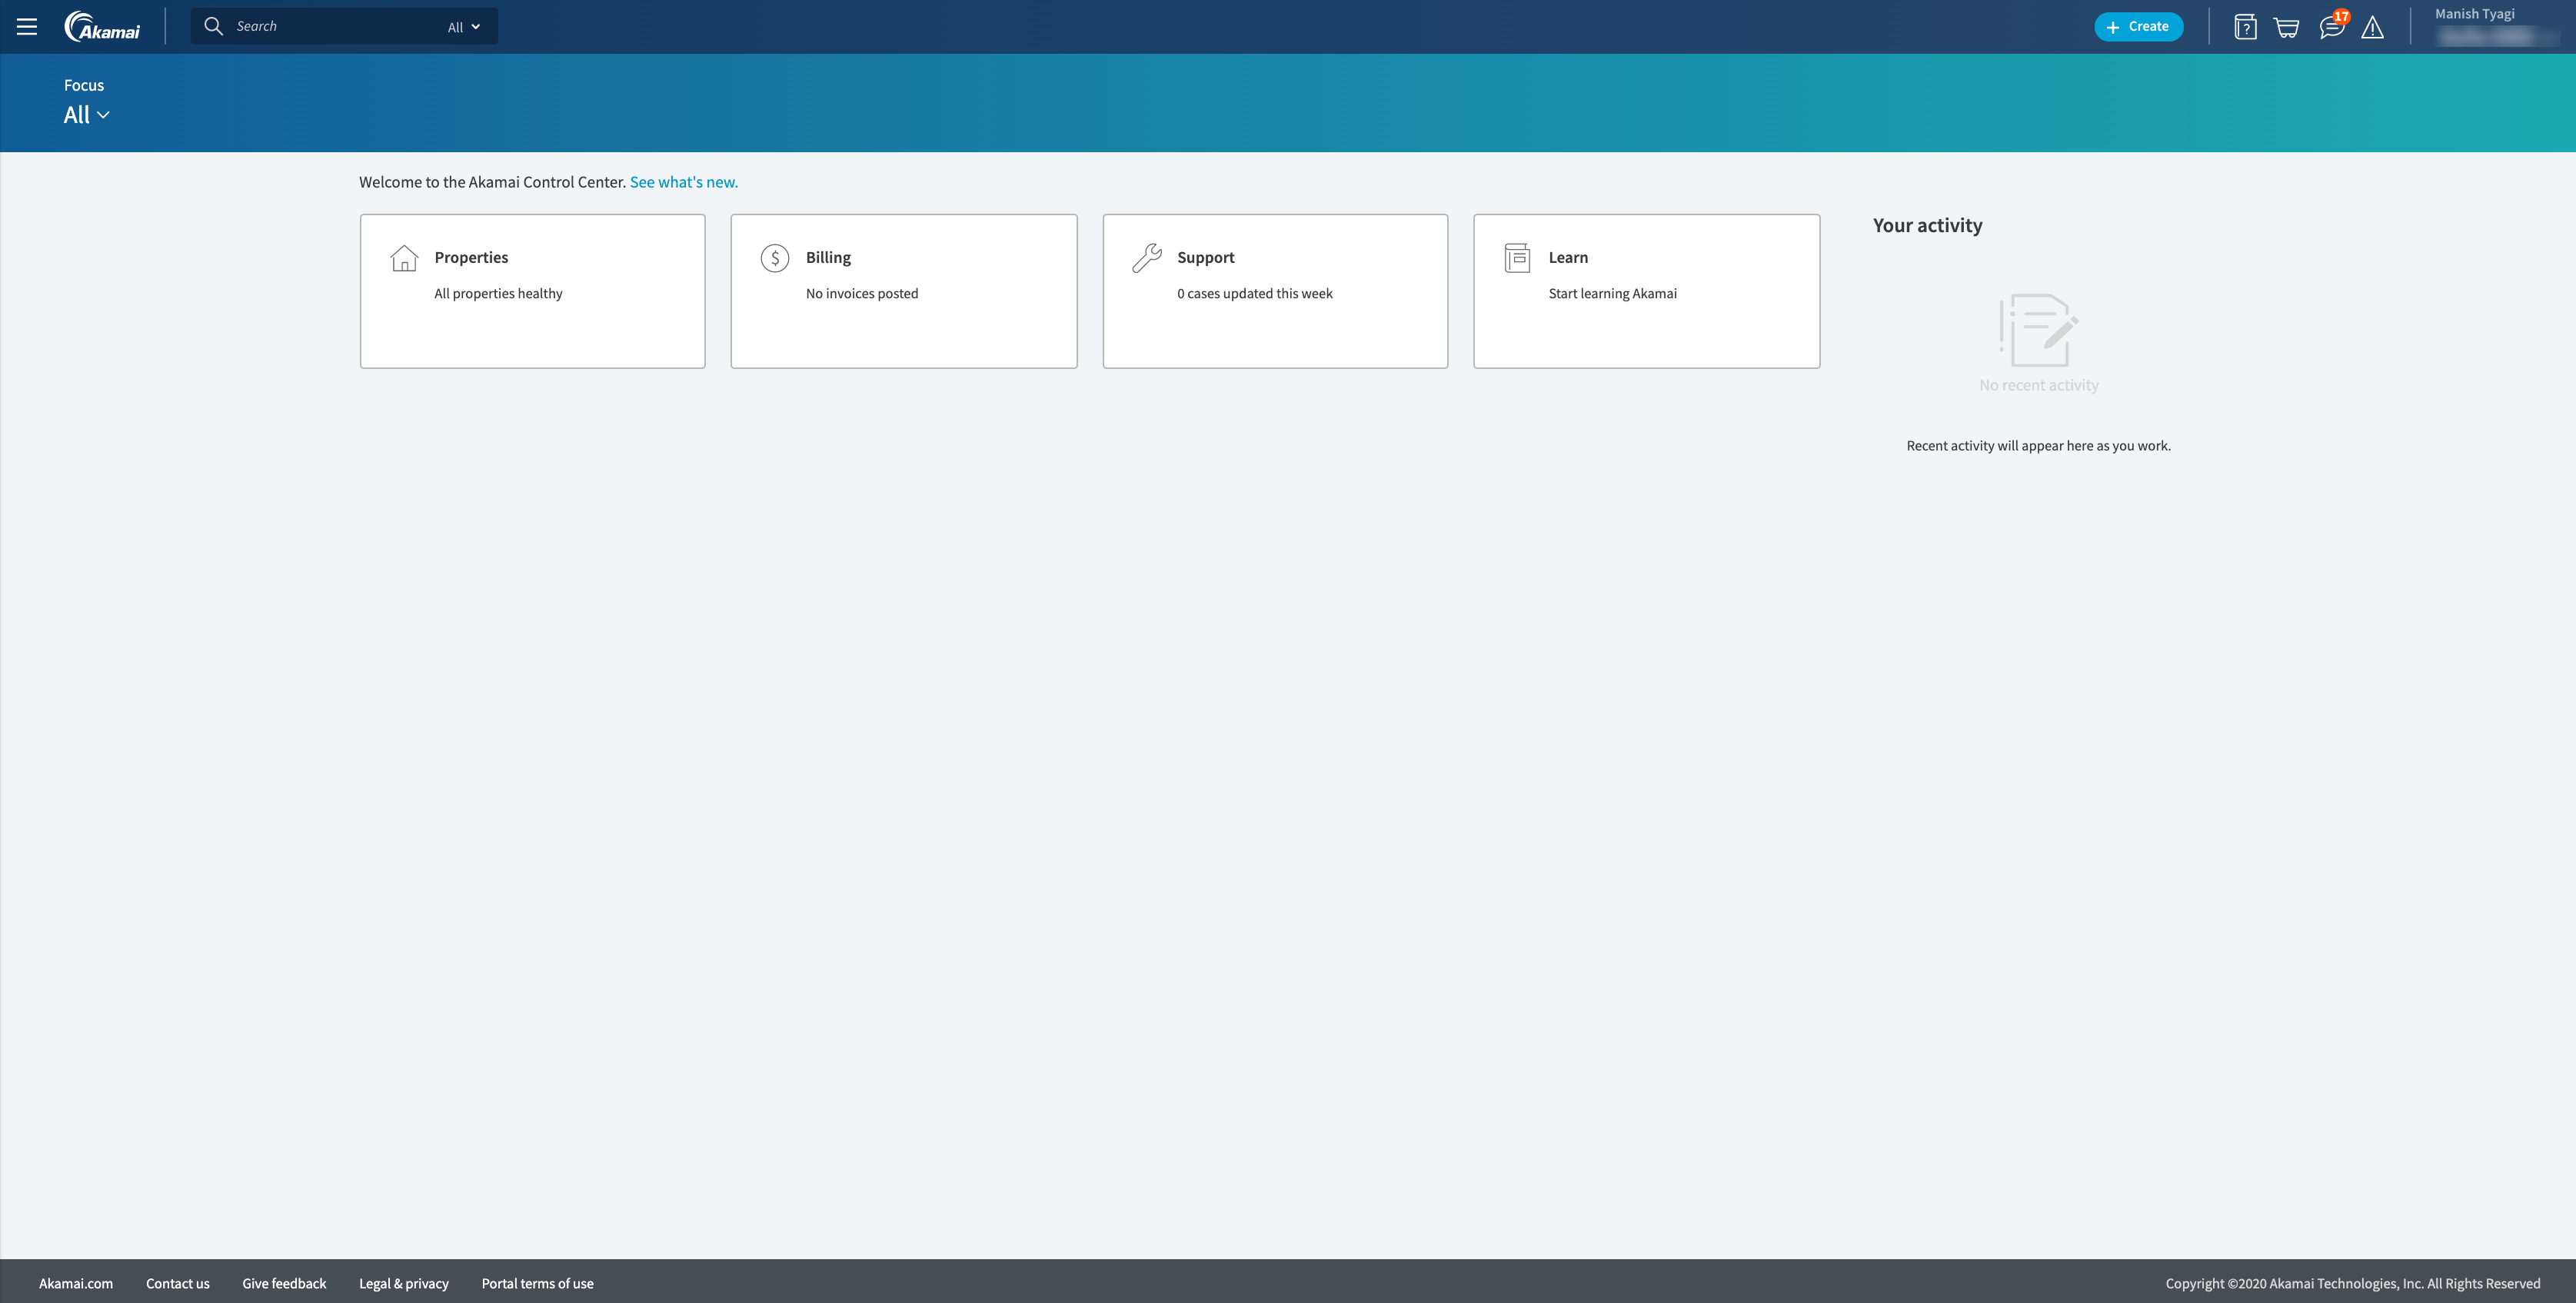Click the Learn book icon

coord(1517,258)
